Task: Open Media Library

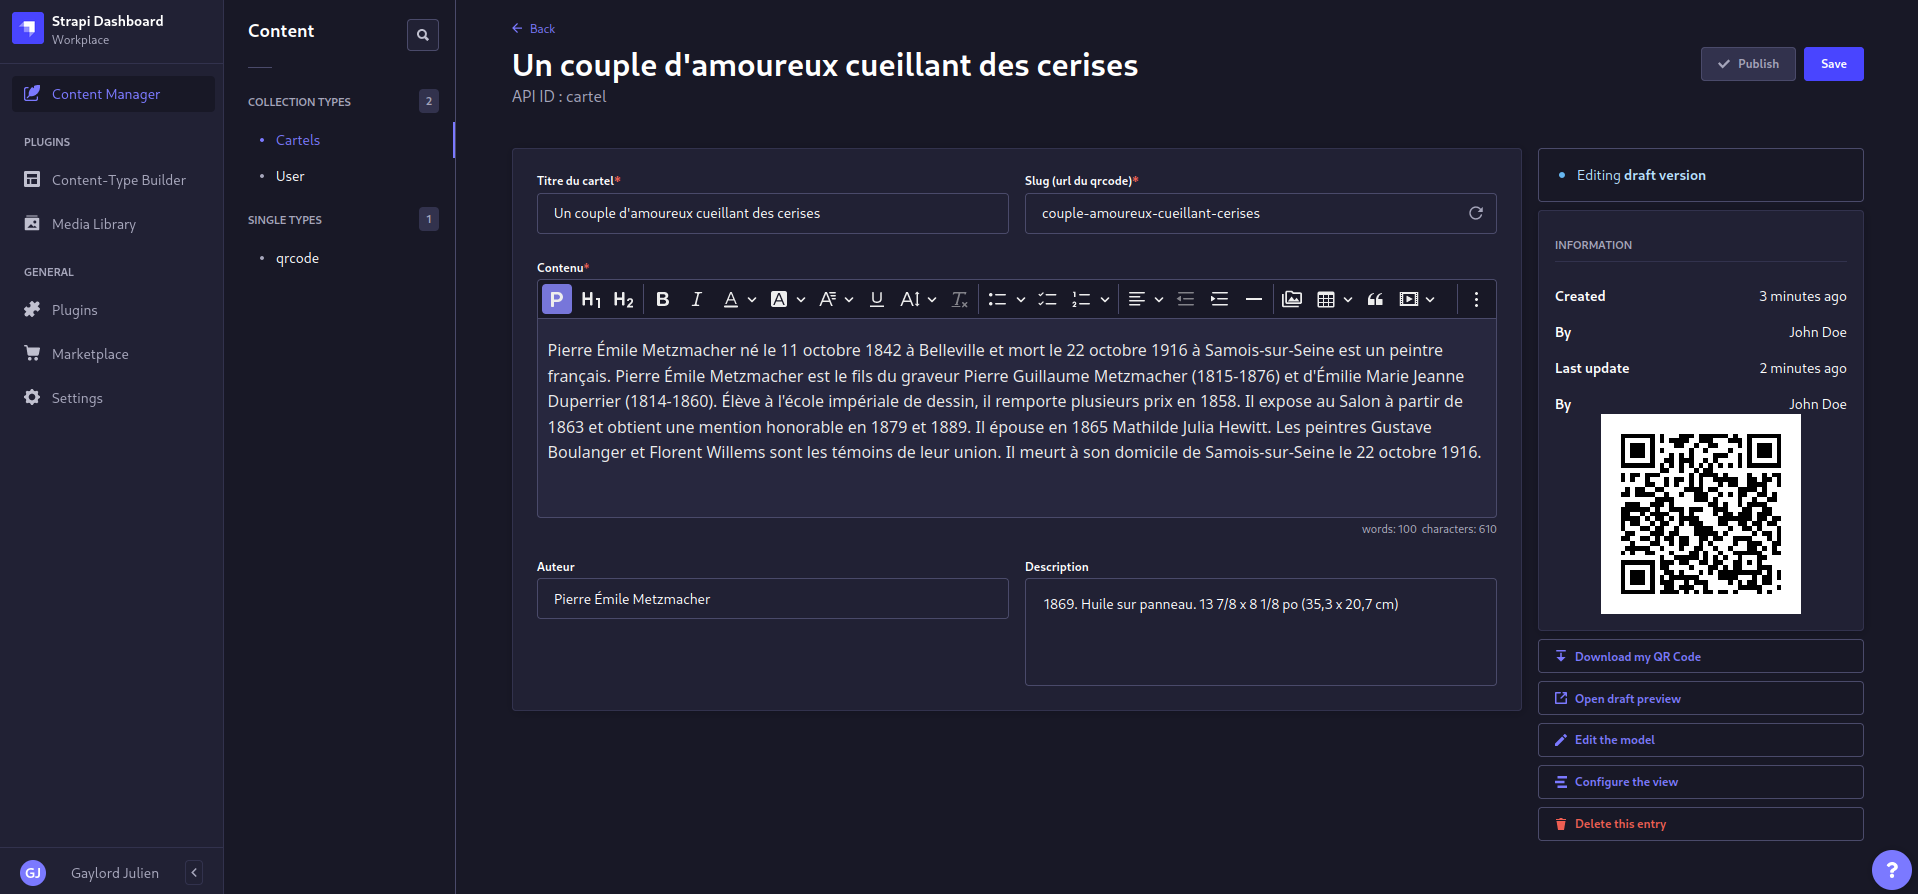Action: coord(113,224)
